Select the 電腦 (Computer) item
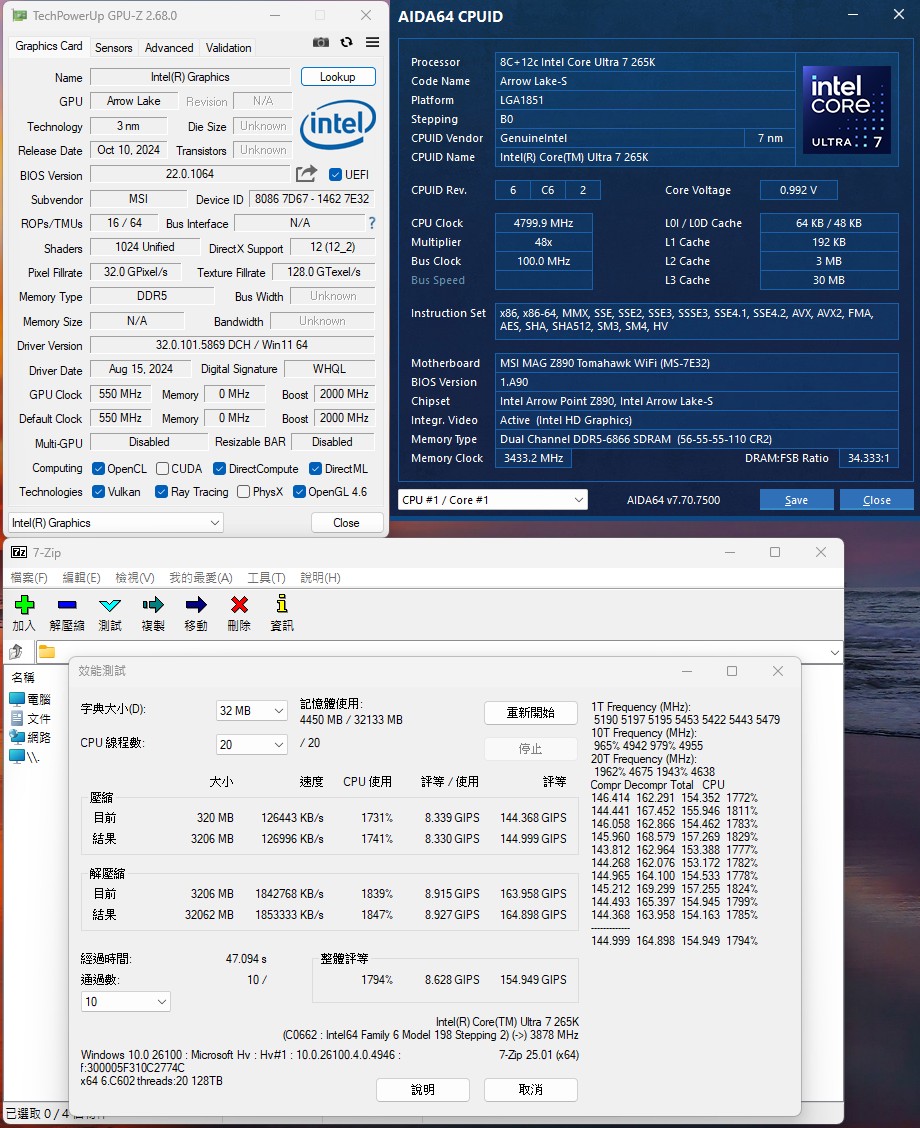Viewport: 920px width, 1128px height. [30, 699]
